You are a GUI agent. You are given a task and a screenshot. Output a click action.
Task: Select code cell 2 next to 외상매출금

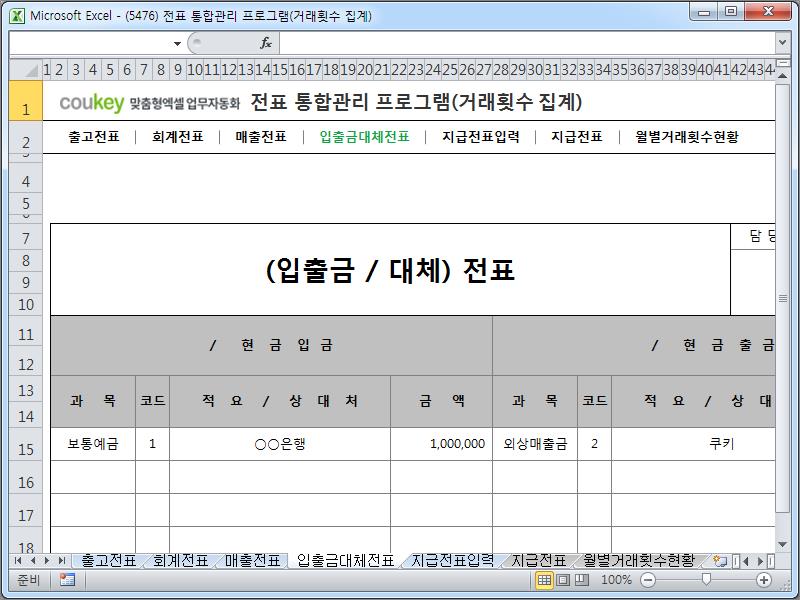[594, 444]
